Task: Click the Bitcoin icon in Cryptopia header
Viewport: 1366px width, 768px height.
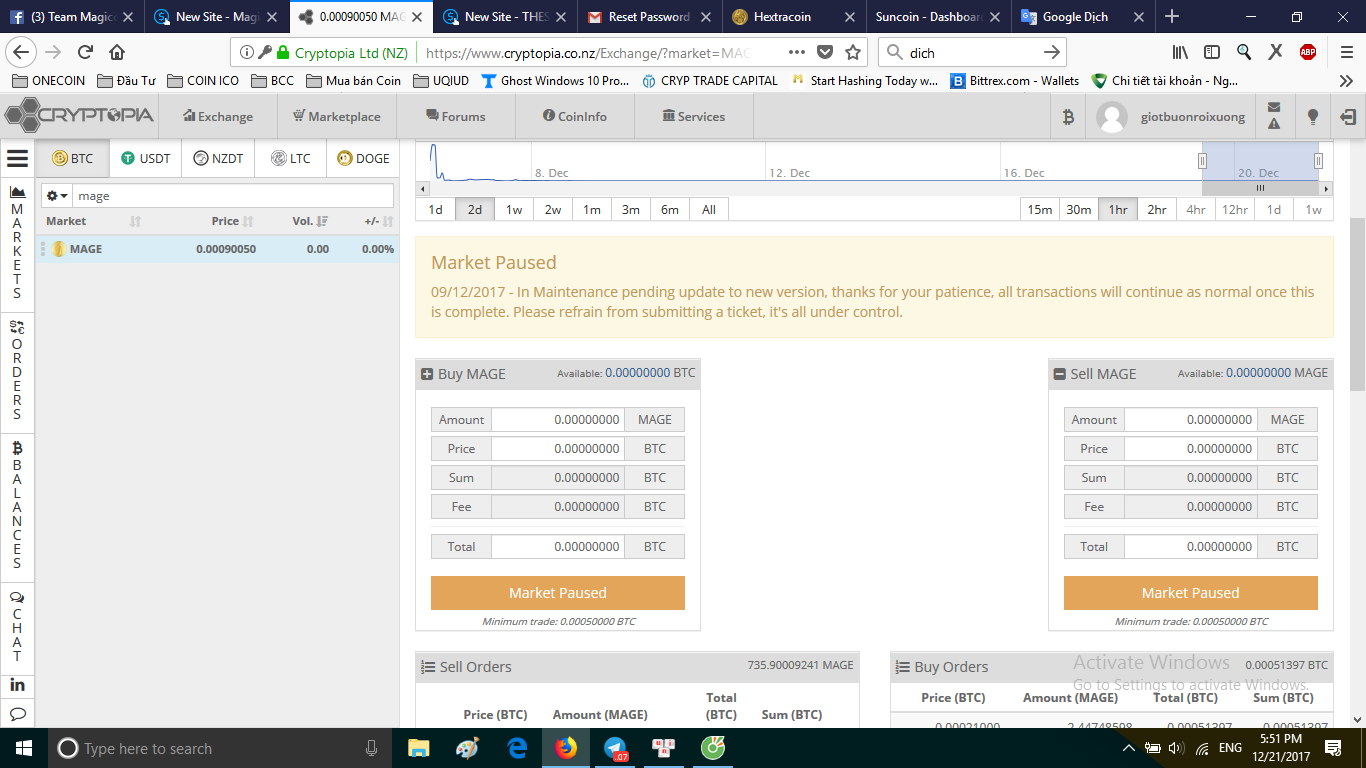Action: pos(1068,117)
